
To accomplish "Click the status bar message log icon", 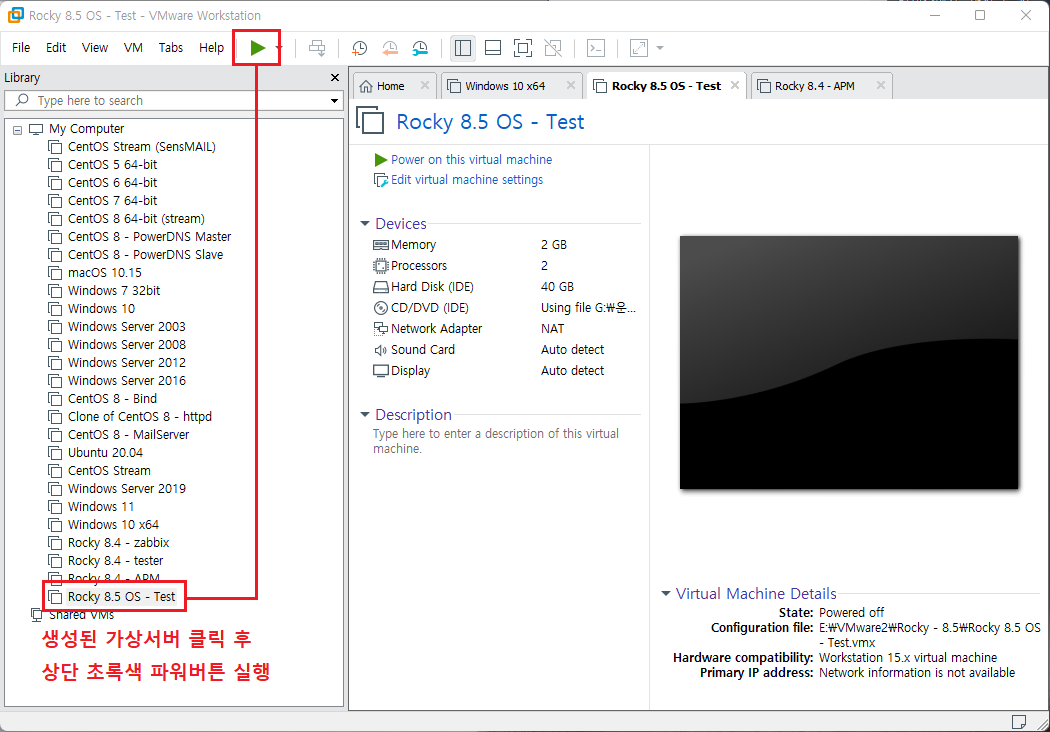I will click(x=1019, y=721).
